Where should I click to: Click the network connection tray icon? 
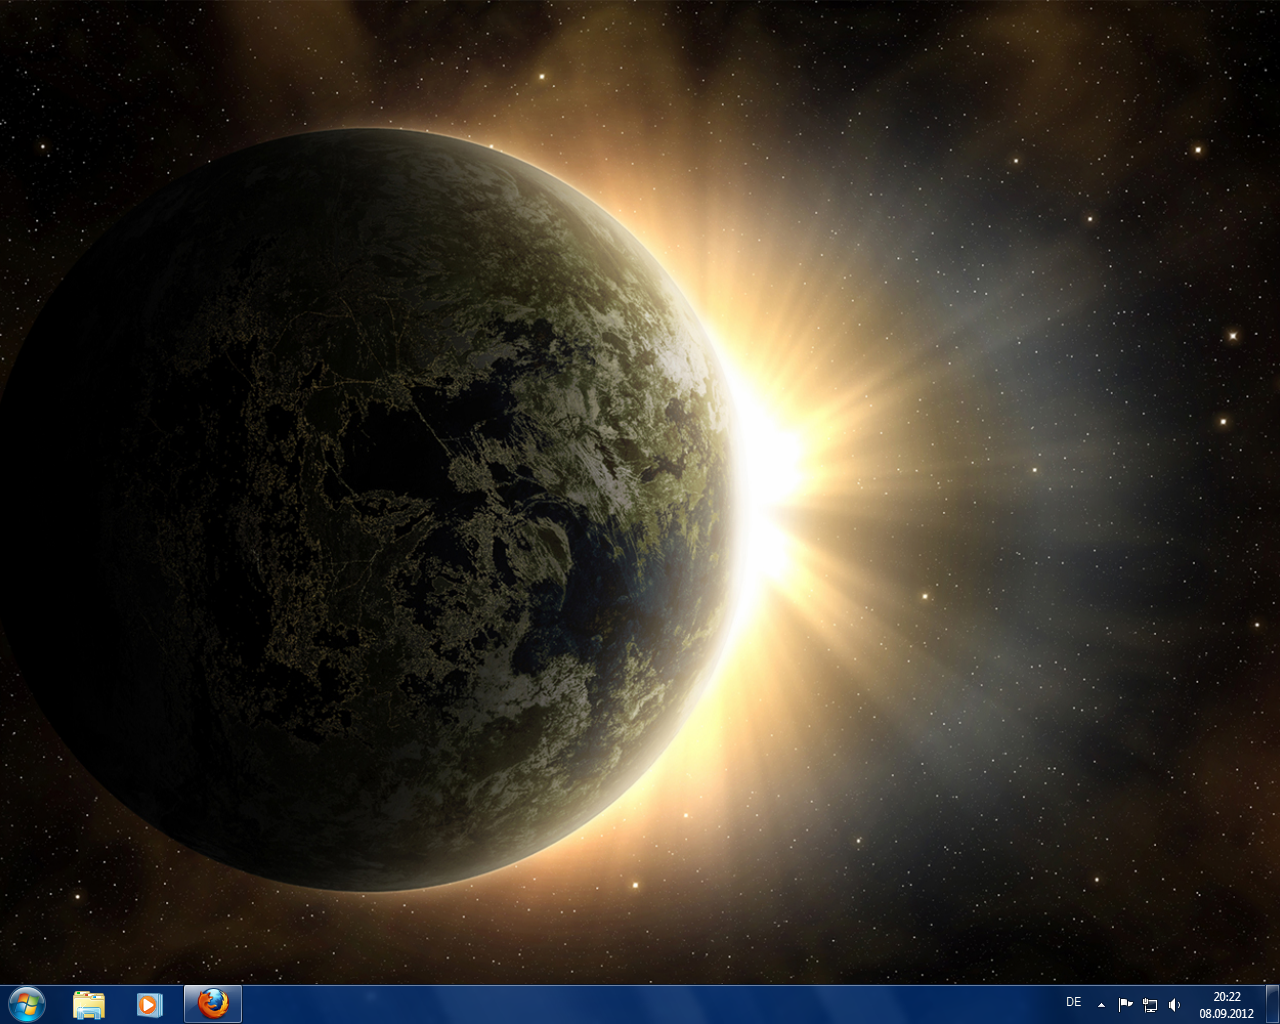tap(1150, 1004)
